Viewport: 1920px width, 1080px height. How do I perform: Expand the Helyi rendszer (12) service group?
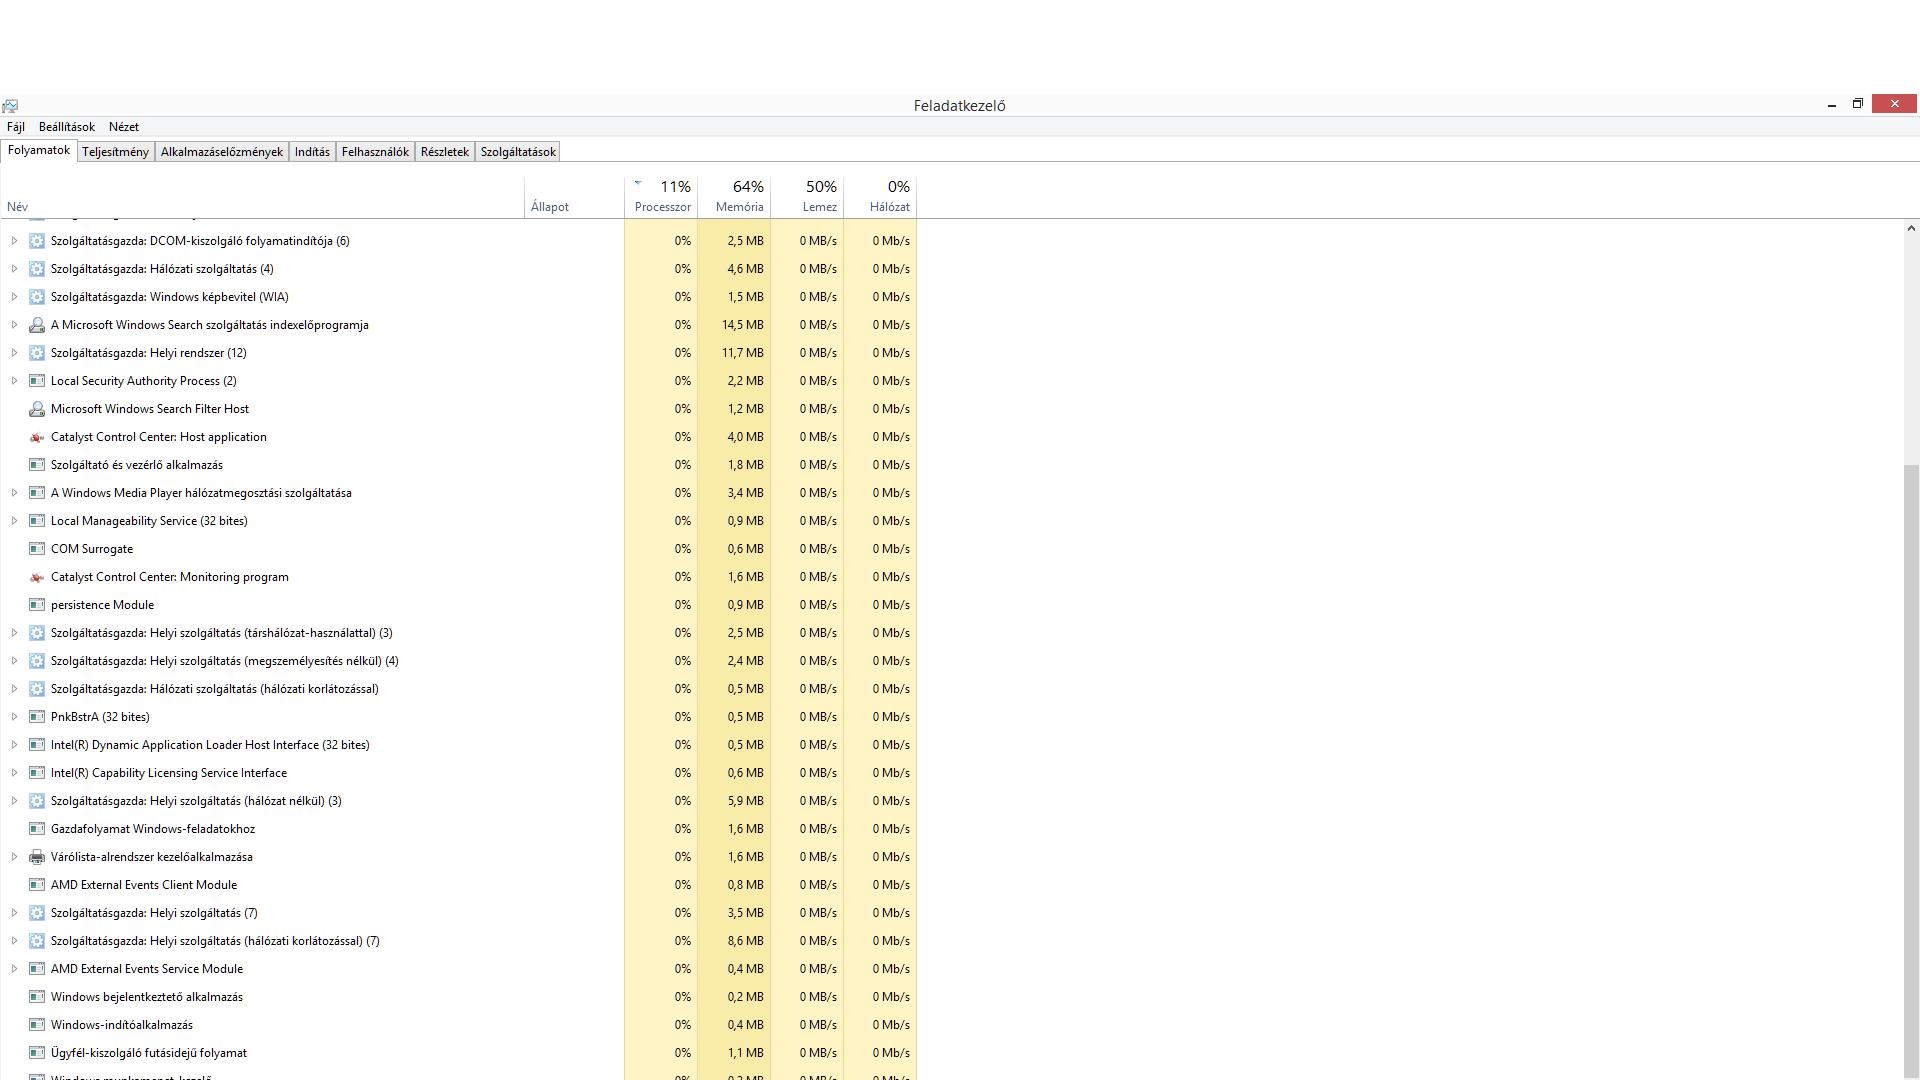[14, 353]
